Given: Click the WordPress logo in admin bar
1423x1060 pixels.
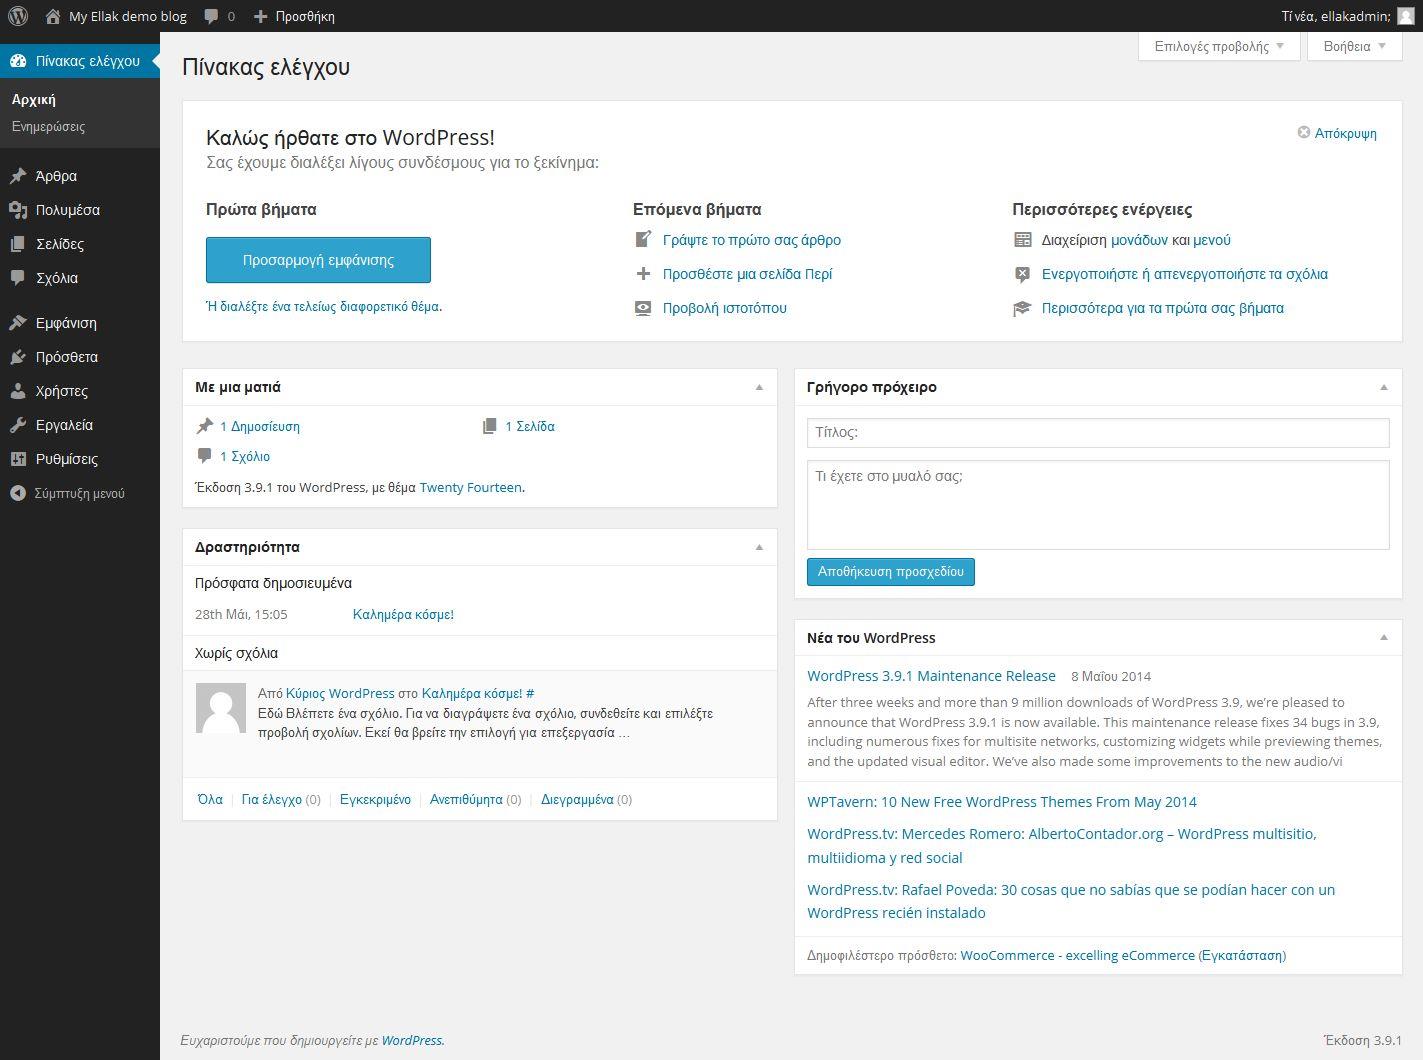Looking at the screenshot, I should [18, 16].
